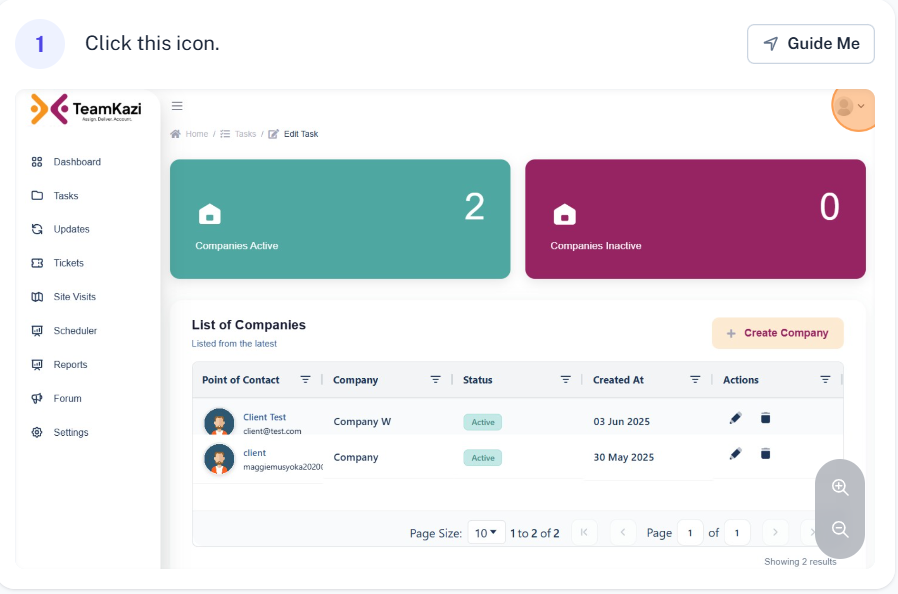This screenshot has height=594, width=898.
Task: Click the zoom out magnifier
Action: pos(840,529)
